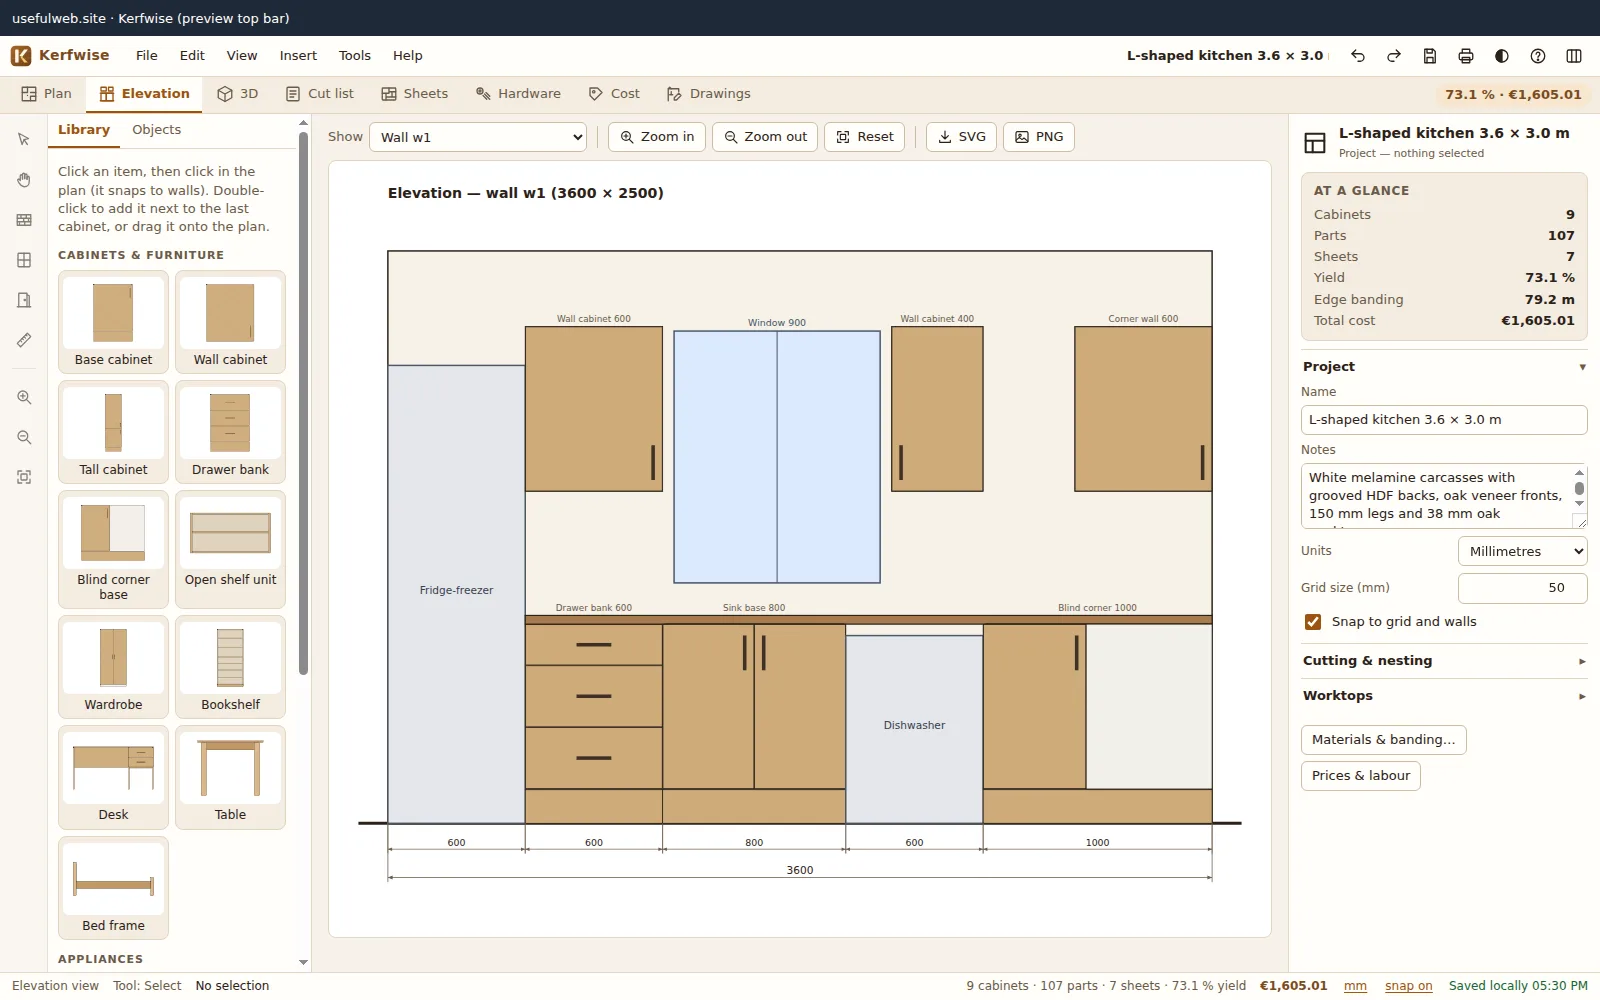The height and width of the screenshot is (1000, 1600).
Task: Switch to the Hardware tab
Action: (518, 94)
